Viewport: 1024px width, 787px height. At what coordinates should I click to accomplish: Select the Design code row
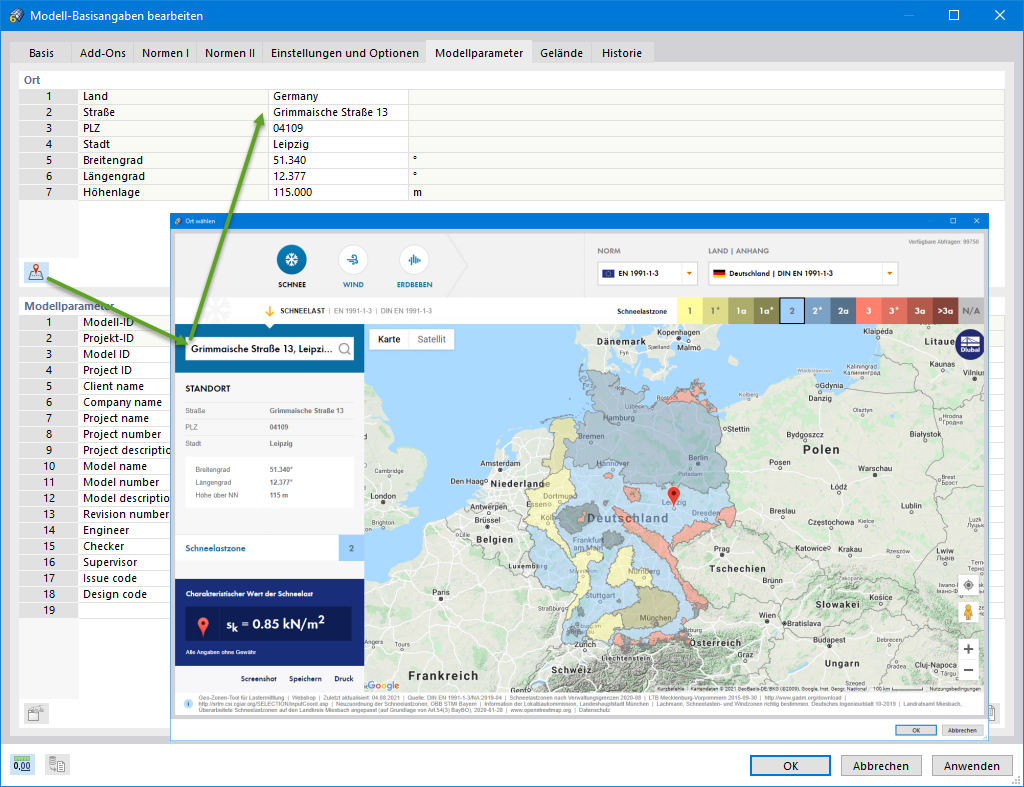tap(95, 594)
